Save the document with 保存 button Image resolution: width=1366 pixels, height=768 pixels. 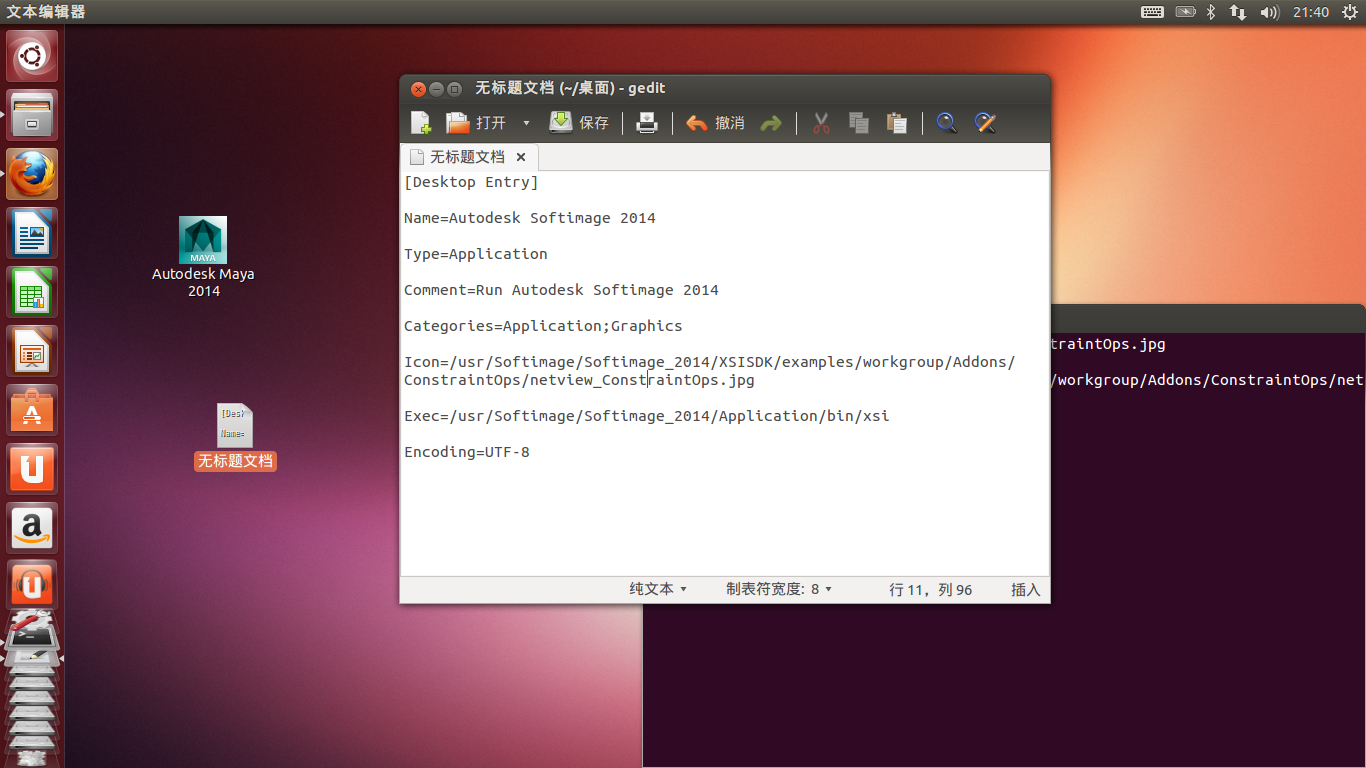pyautogui.click(x=579, y=123)
